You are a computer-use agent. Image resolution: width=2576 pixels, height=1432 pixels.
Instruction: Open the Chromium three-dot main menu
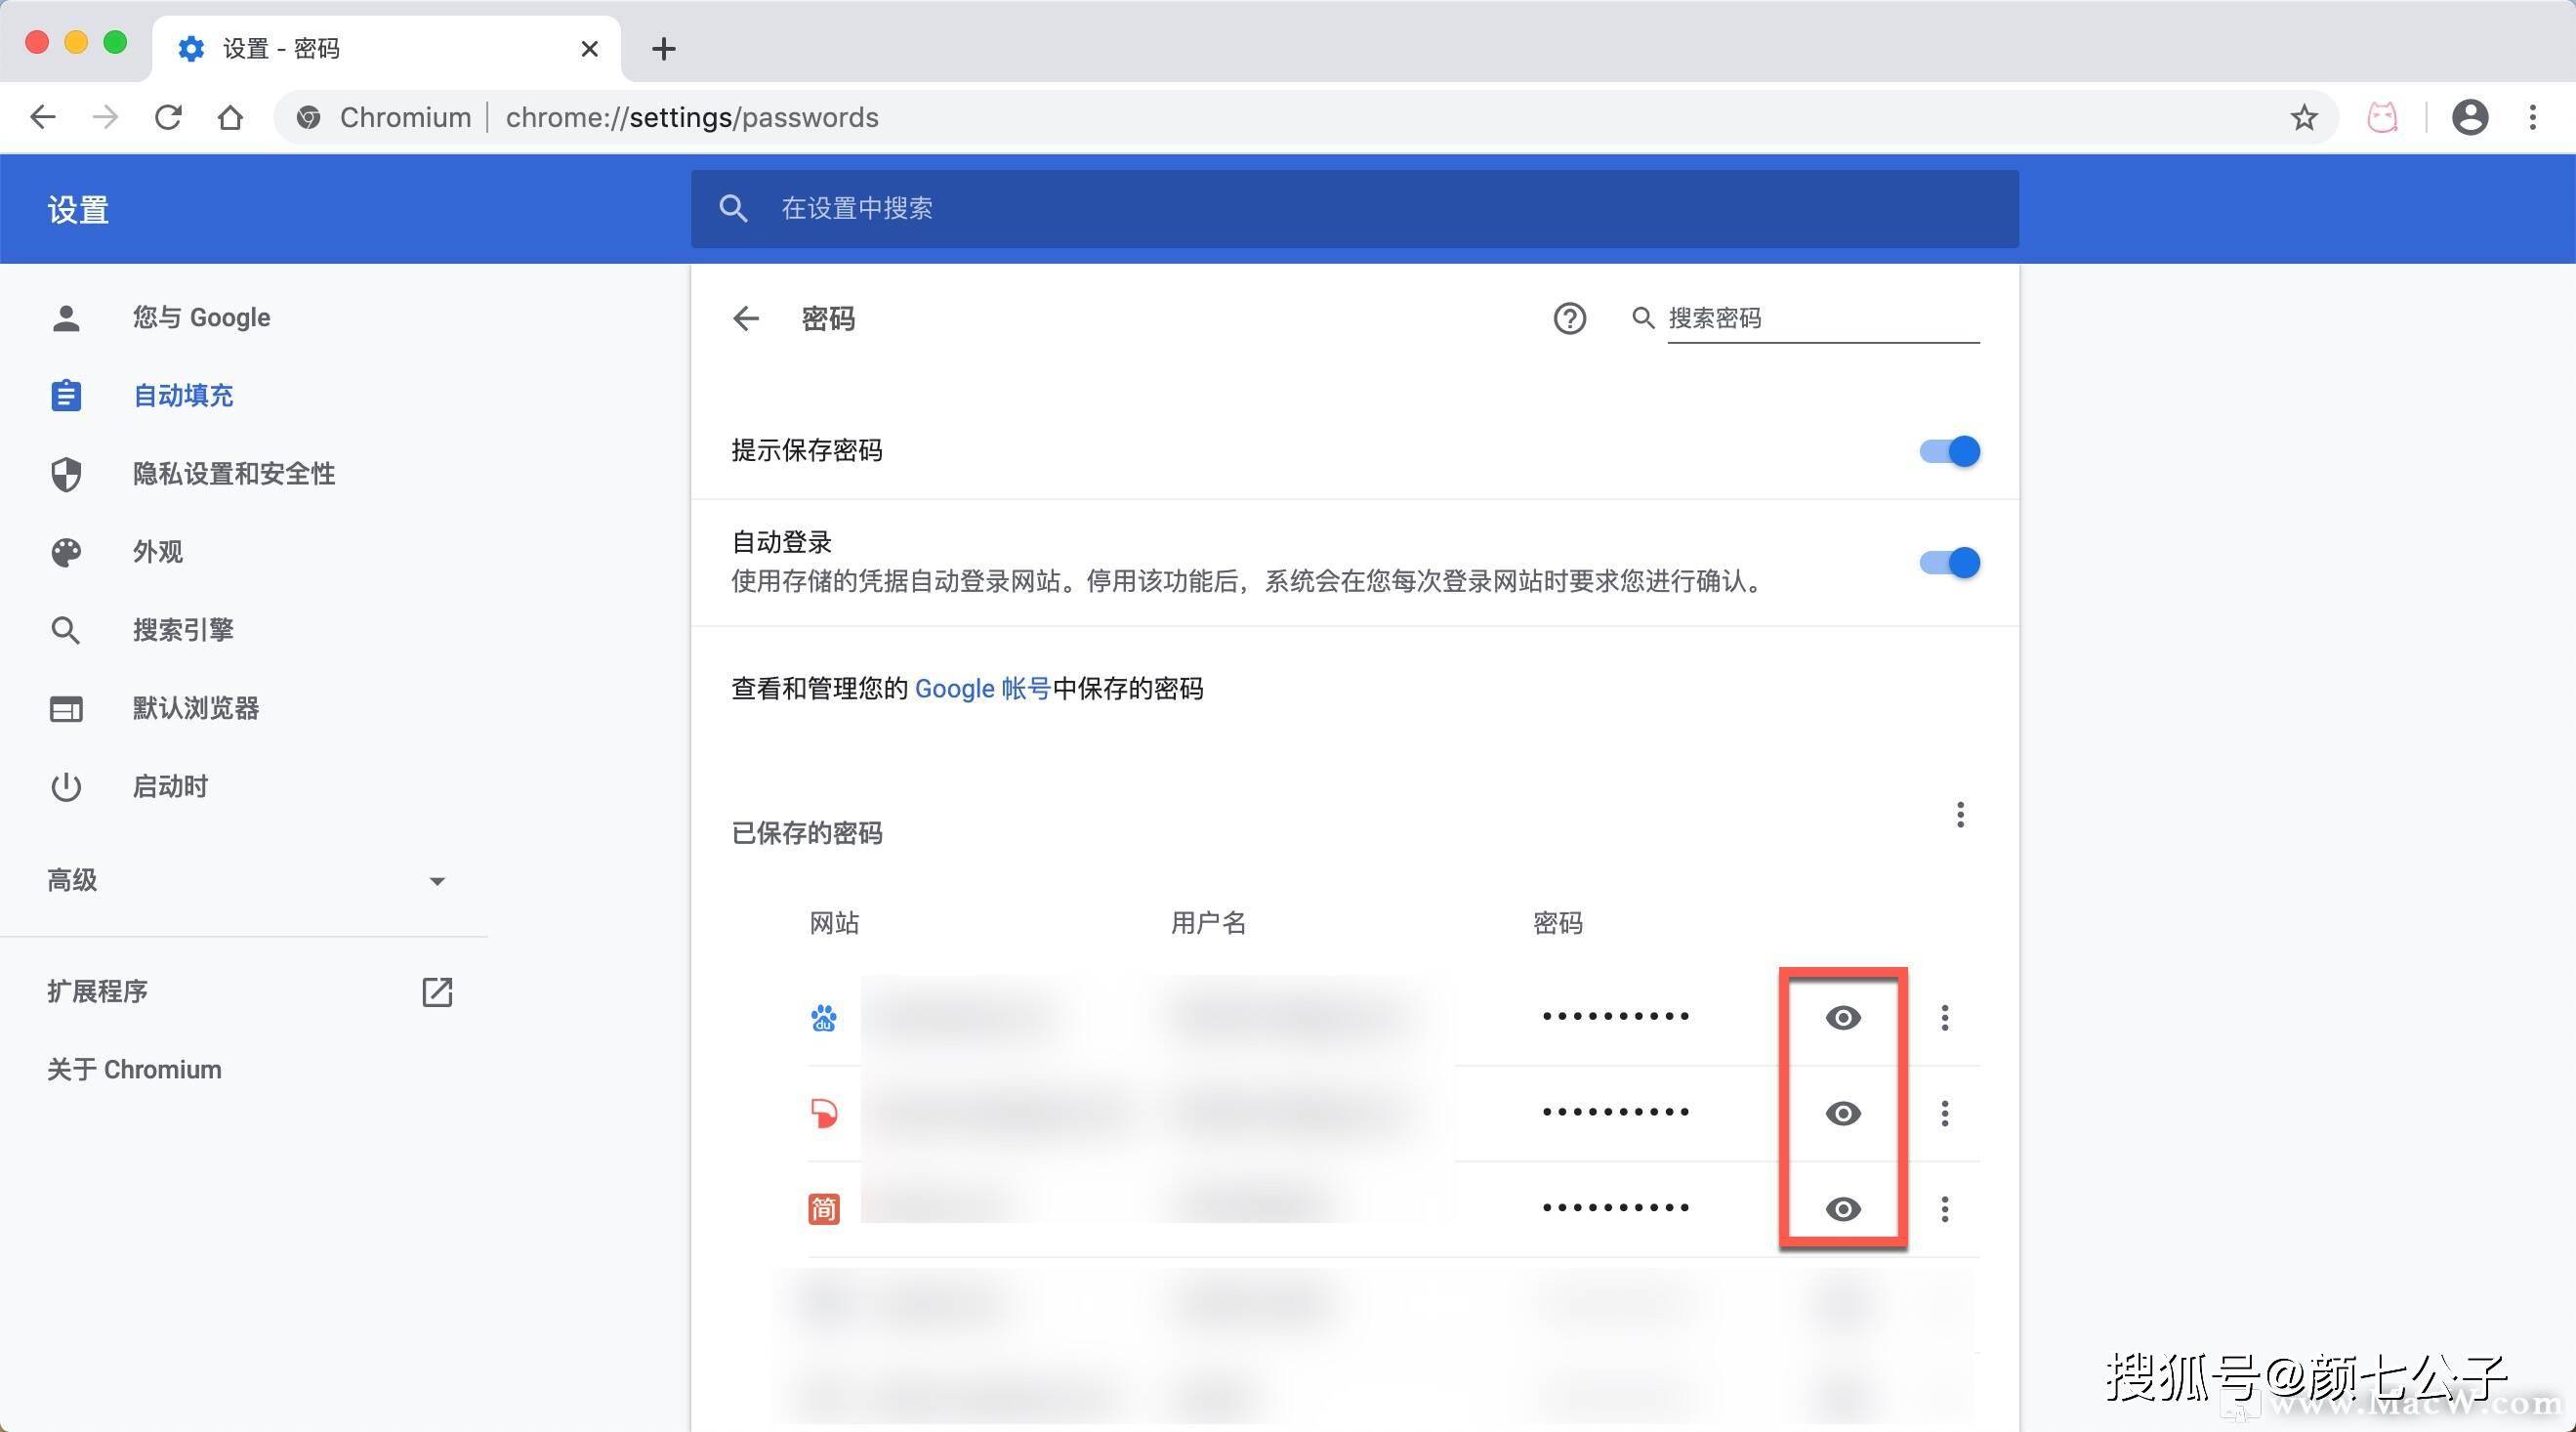(x=2532, y=118)
